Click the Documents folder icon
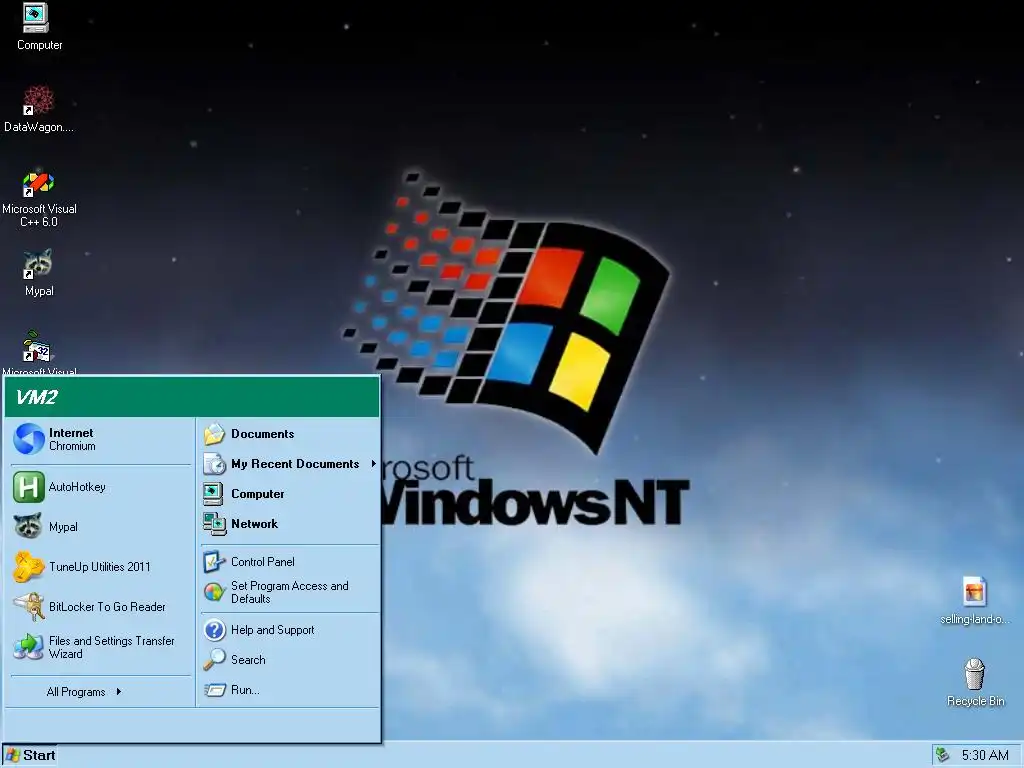 tap(214, 434)
